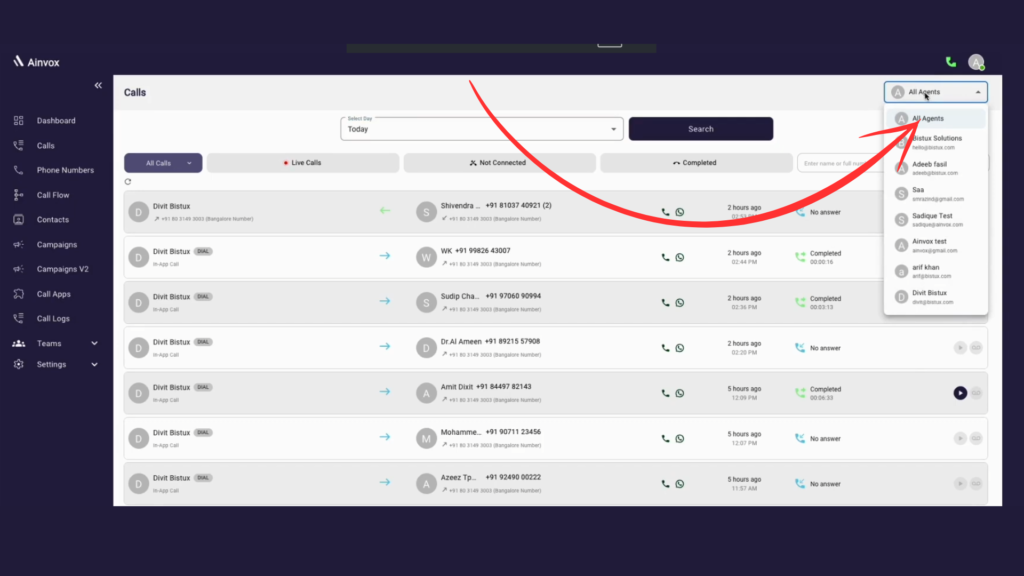Click the Search button
Screen dimensions: 1024x576
click(701, 129)
